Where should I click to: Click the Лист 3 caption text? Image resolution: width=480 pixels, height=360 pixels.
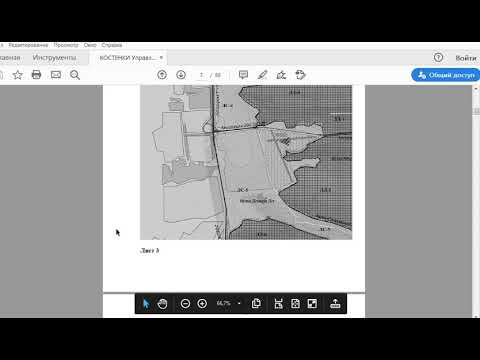pos(150,251)
